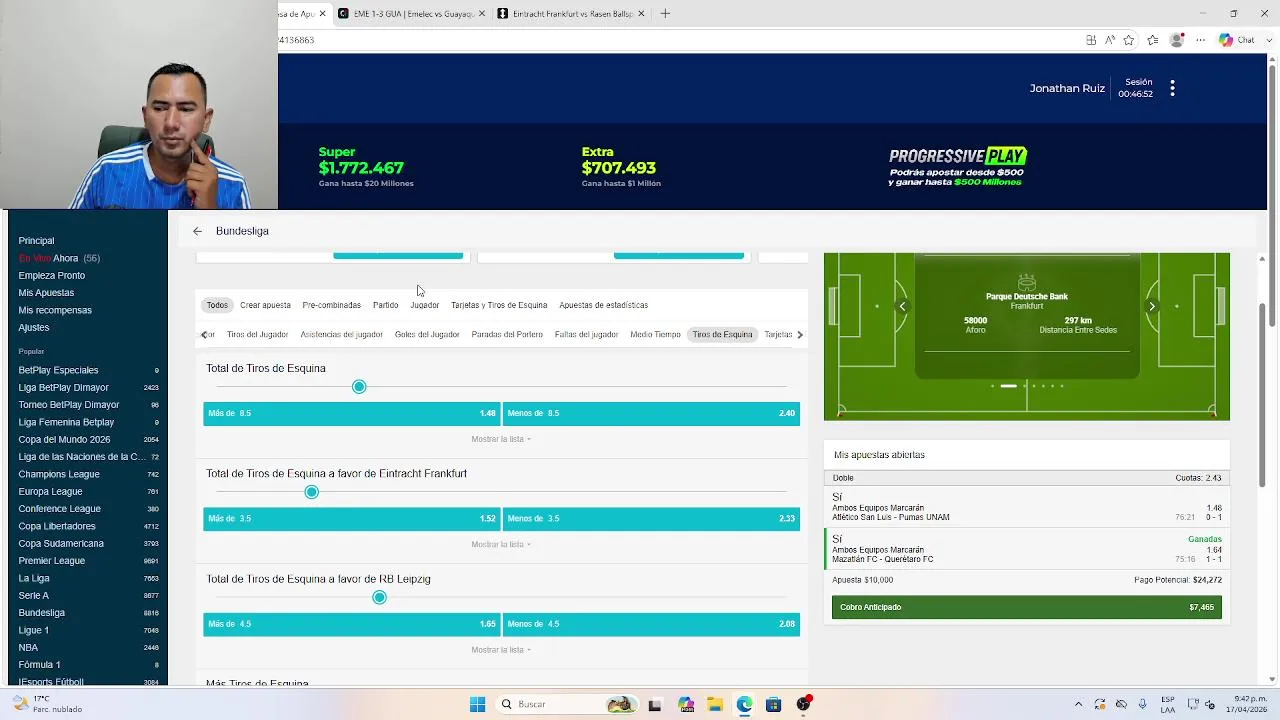Open Empieza Pronto in sidebar

tap(51, 276)
